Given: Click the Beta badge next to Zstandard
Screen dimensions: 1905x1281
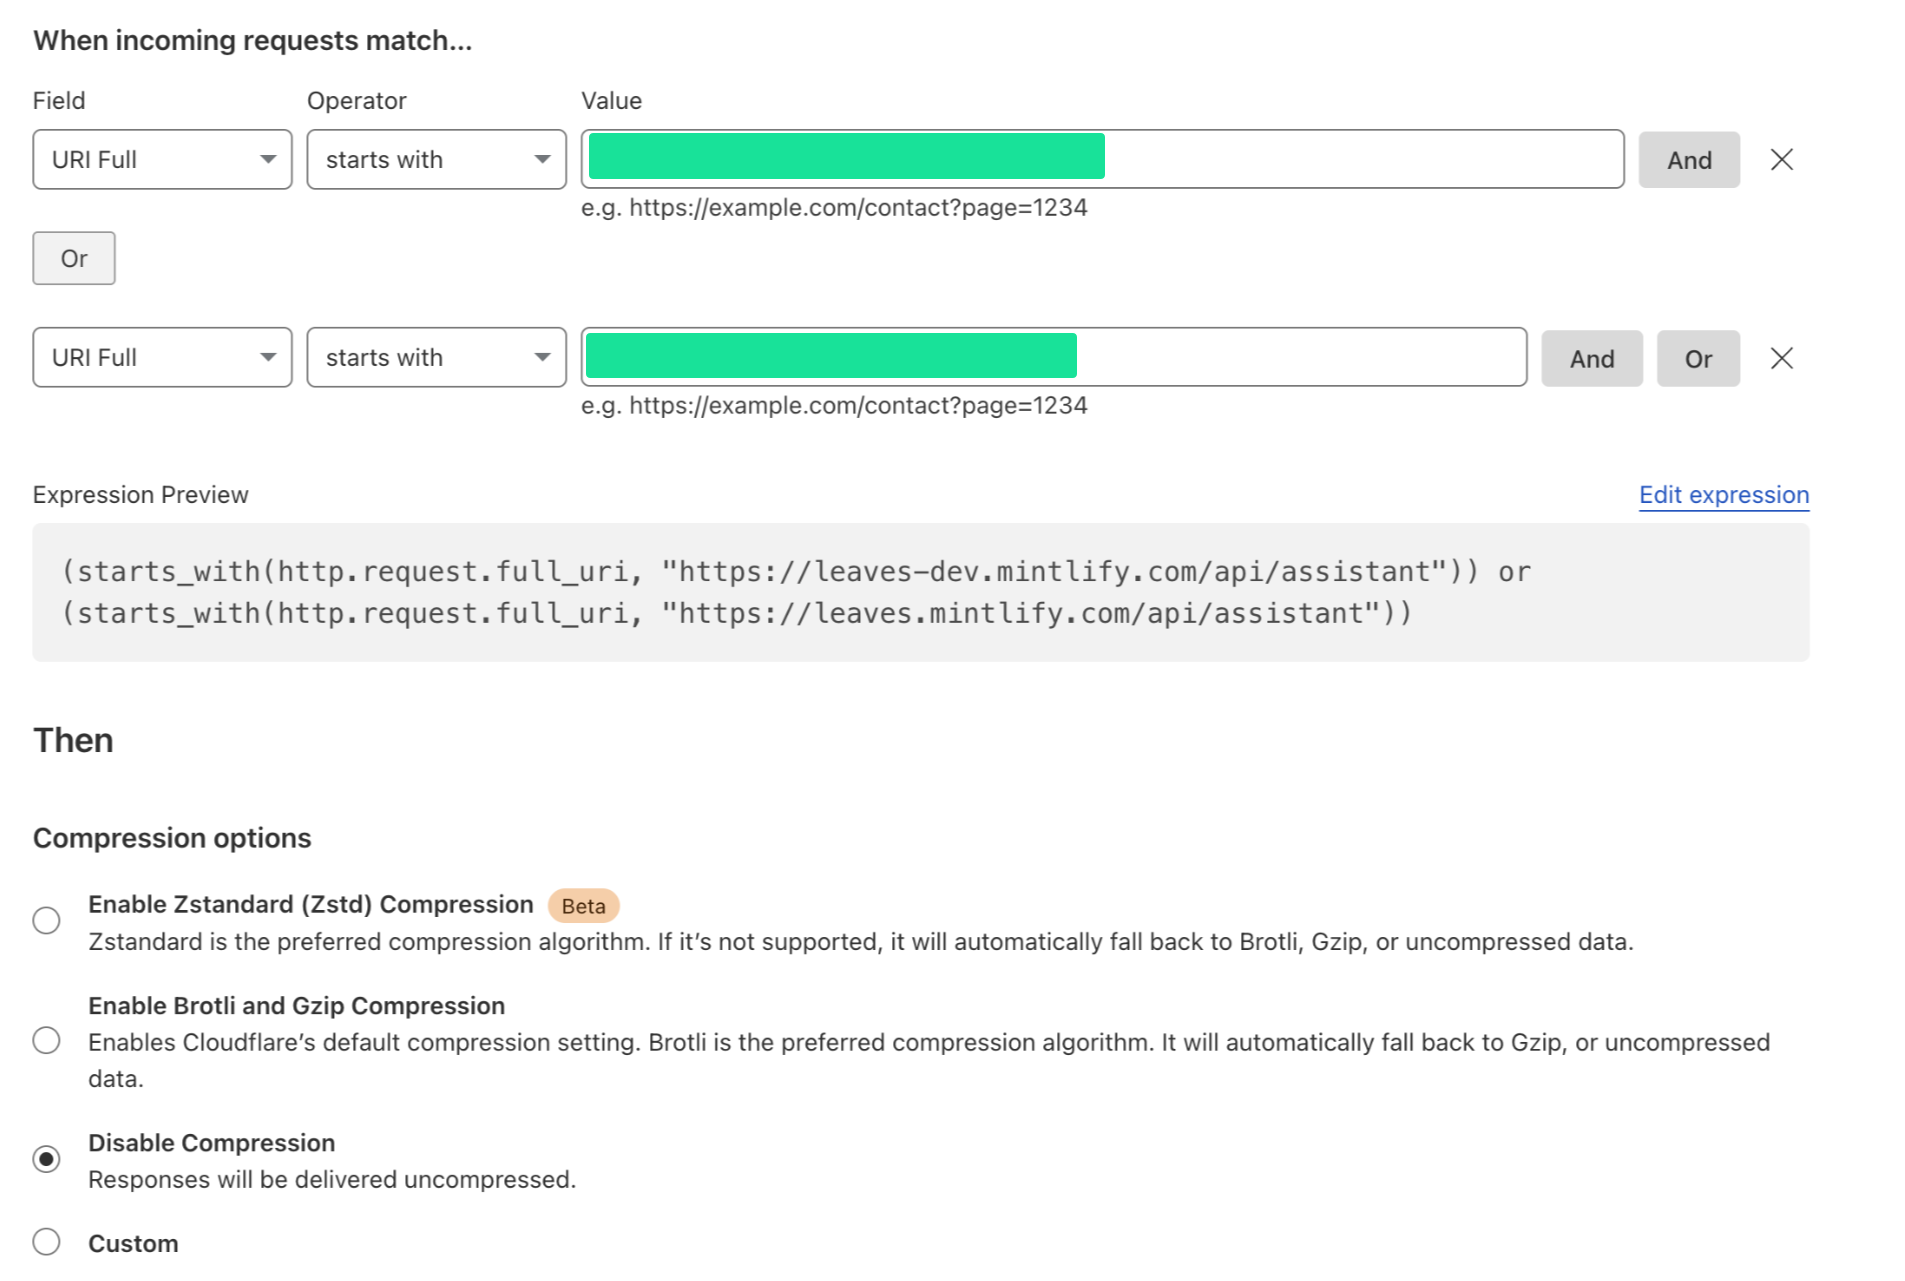Looking at the screenshot, I should click(583, 905).
